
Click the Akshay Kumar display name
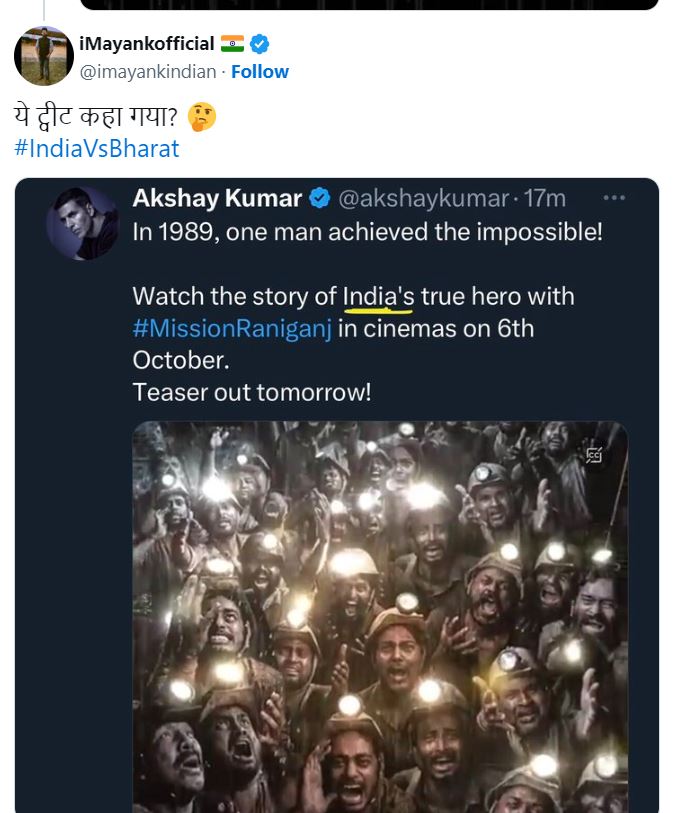click(x=217, y=199)
